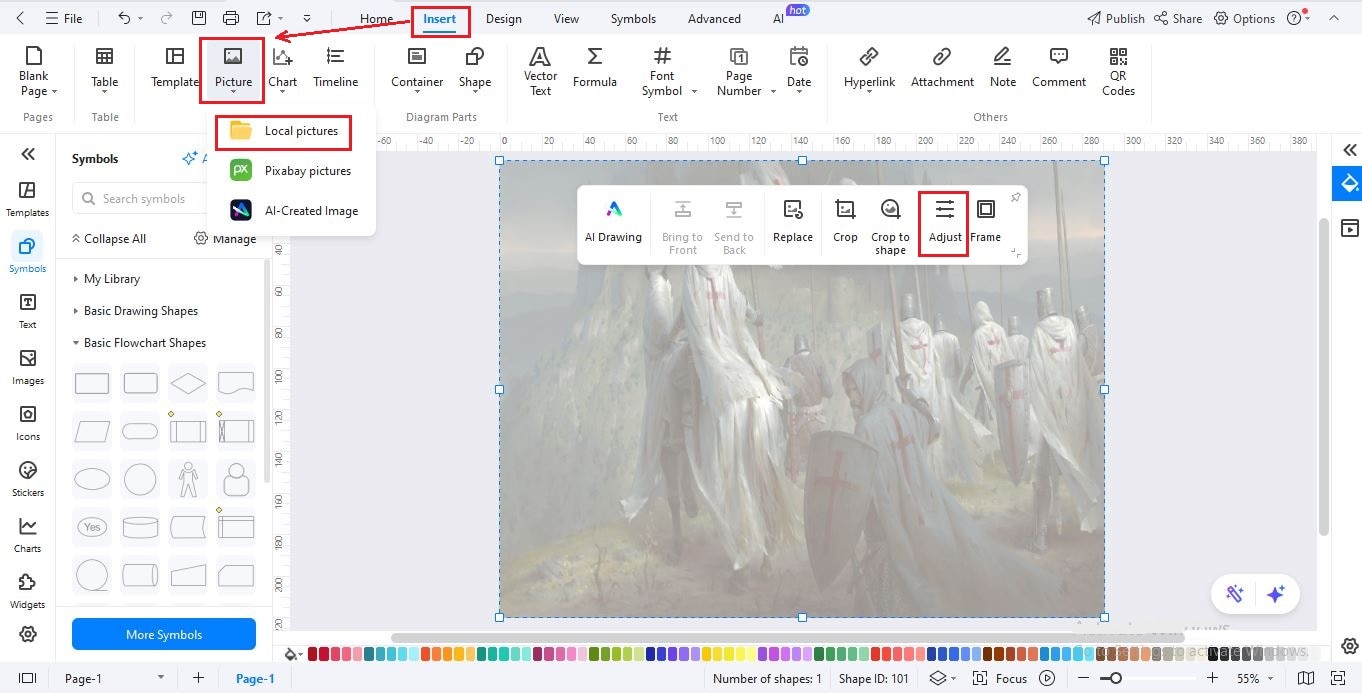1362x693 pixels.
Task: Open the Template option in the ribbon
Action: tap(174, 68)
